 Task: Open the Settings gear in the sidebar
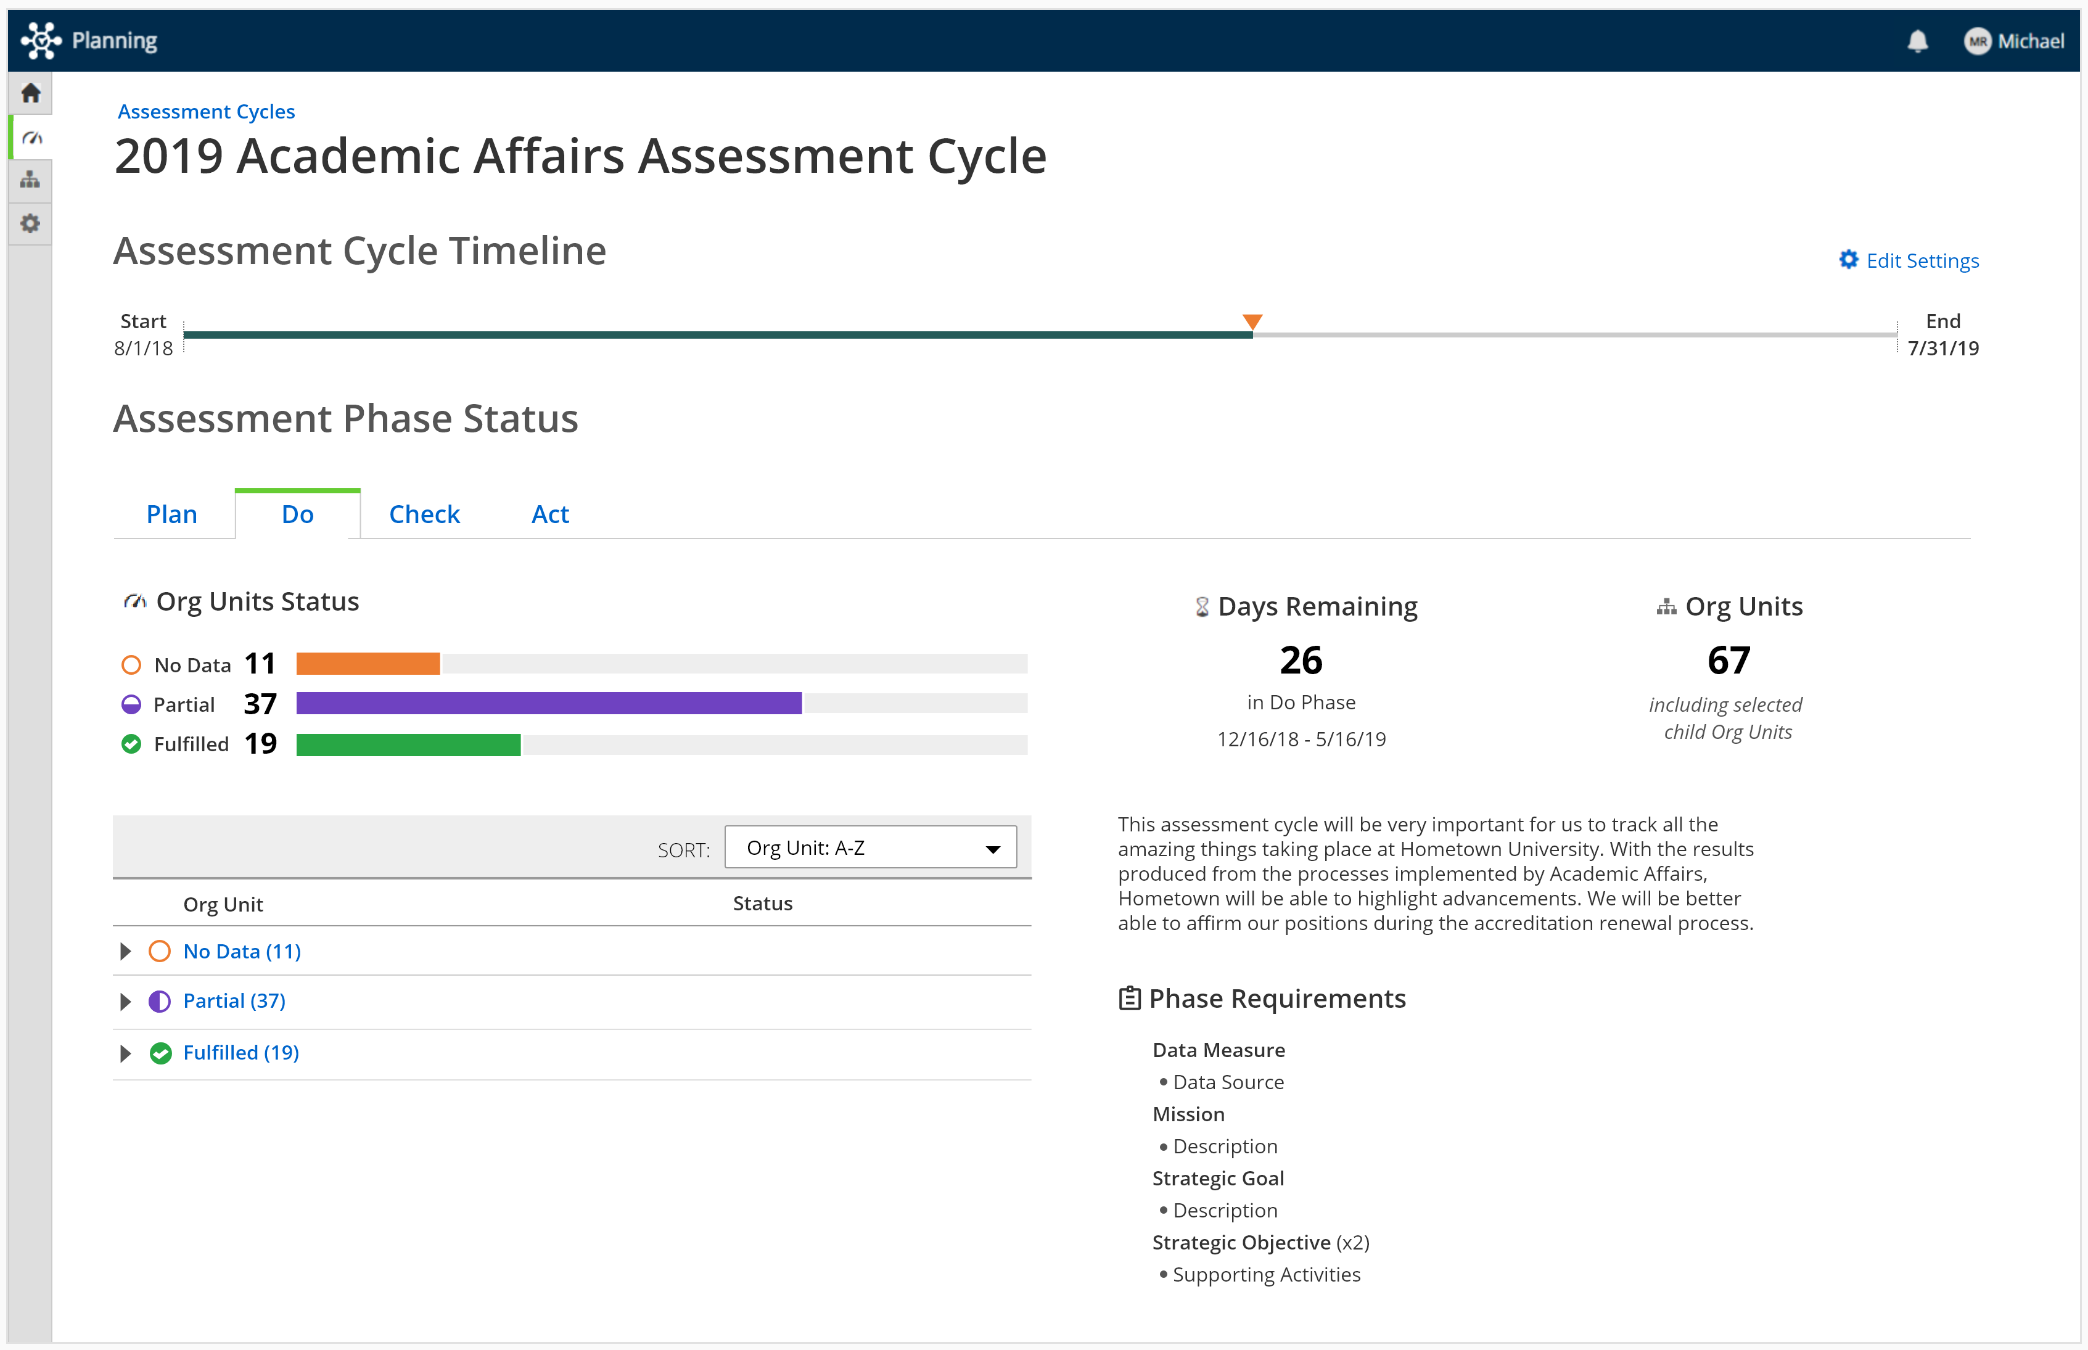coord(30,224)
